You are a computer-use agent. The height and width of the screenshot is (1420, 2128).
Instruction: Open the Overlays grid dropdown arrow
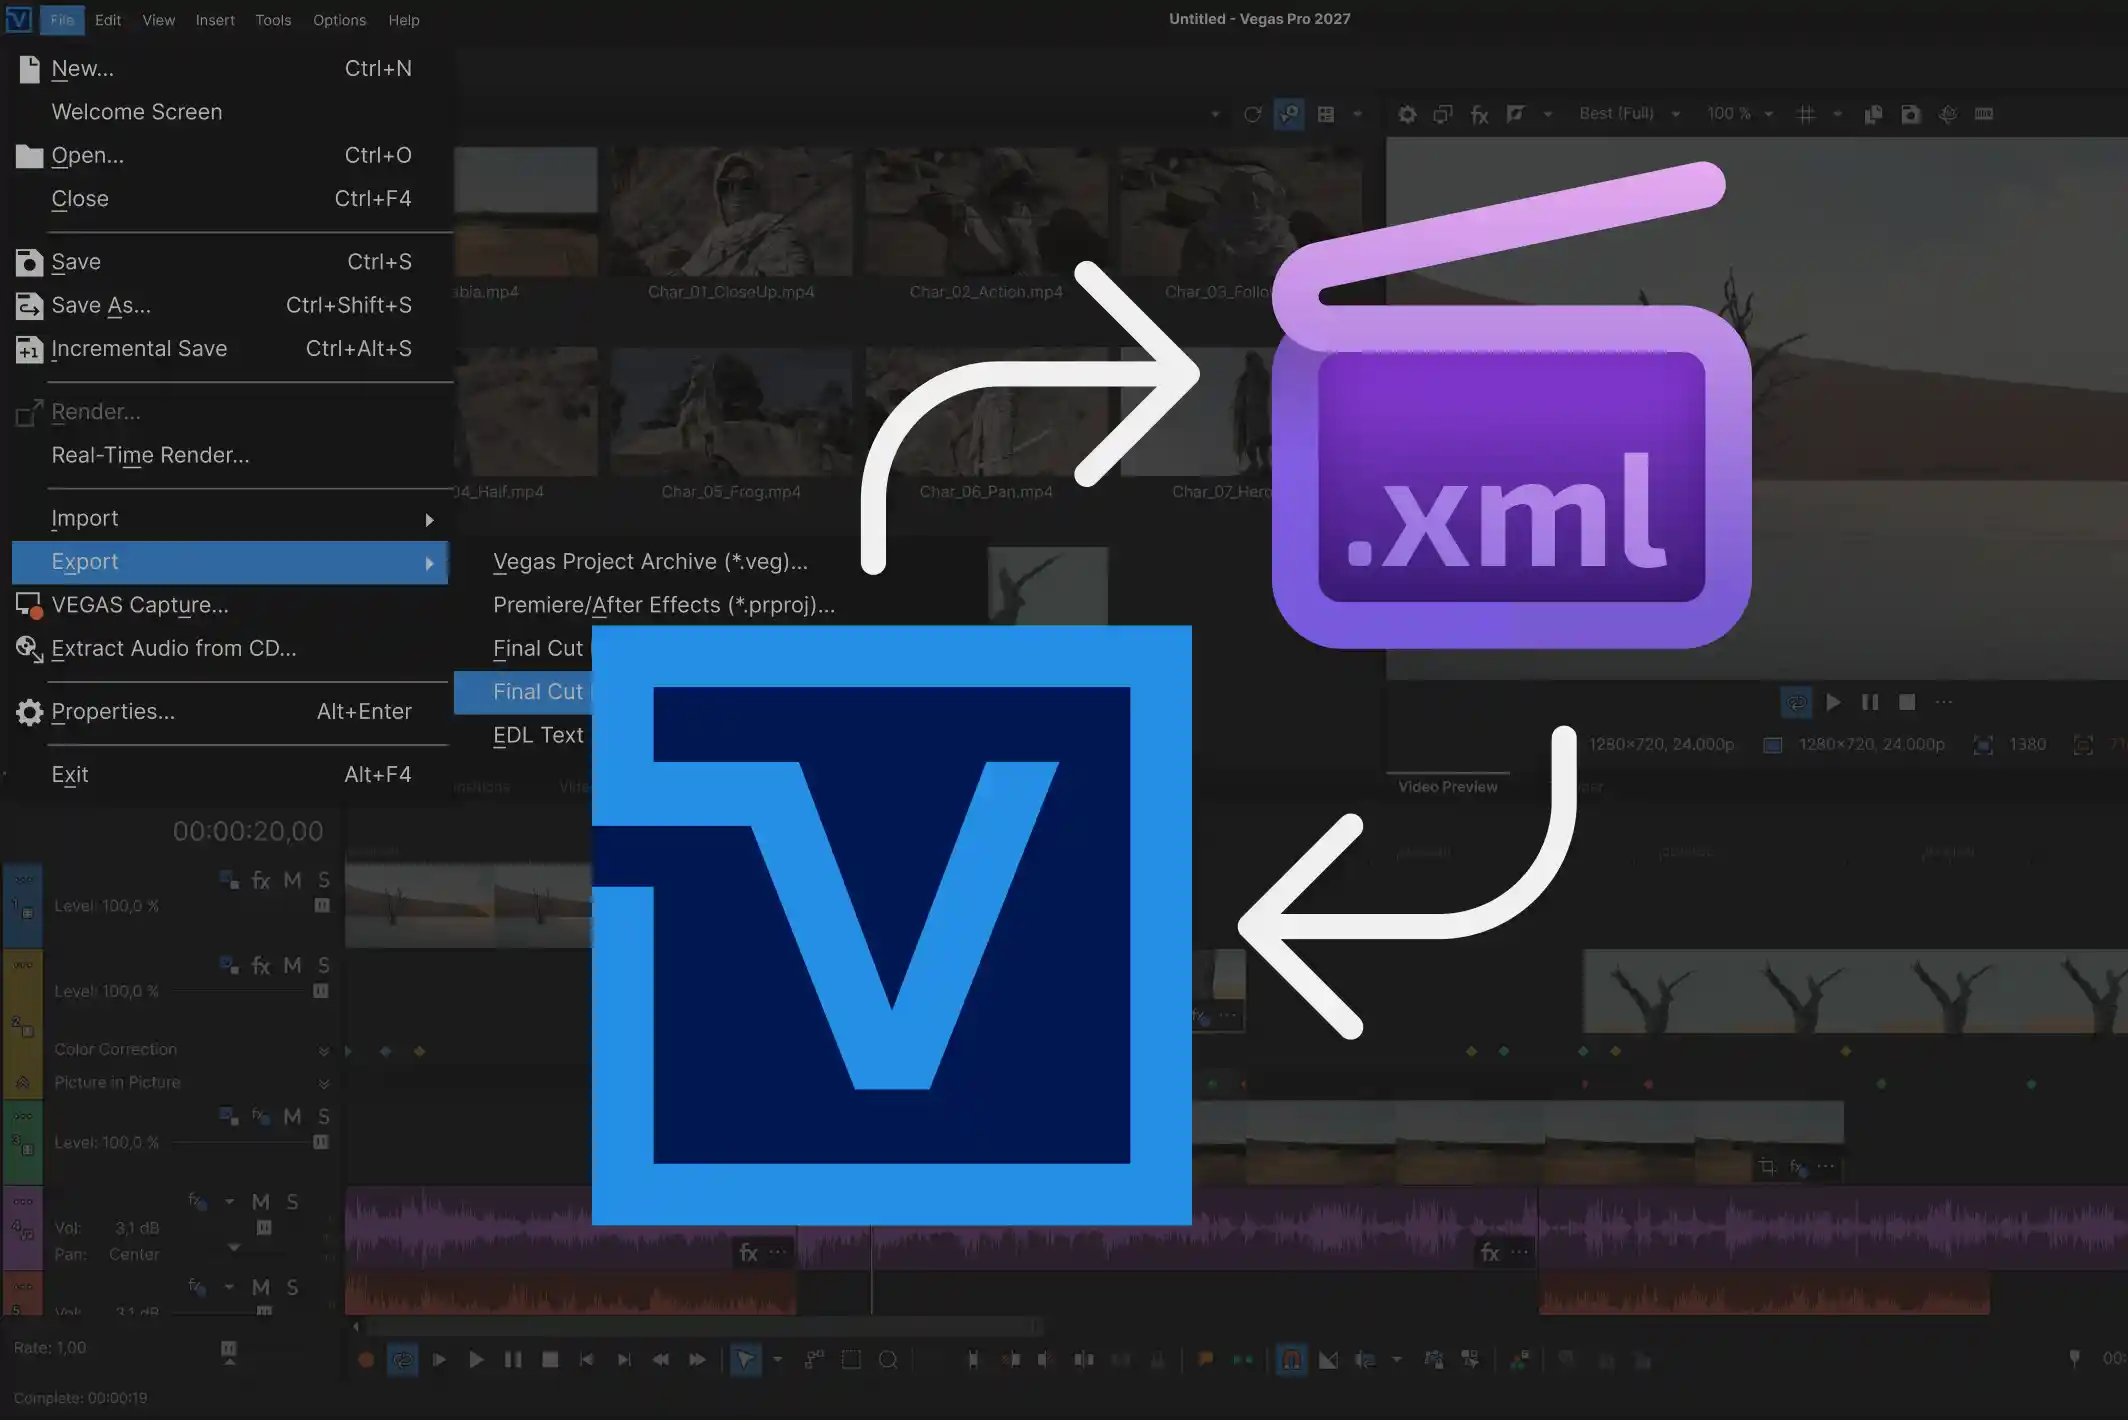click(x=1838, y=114)
